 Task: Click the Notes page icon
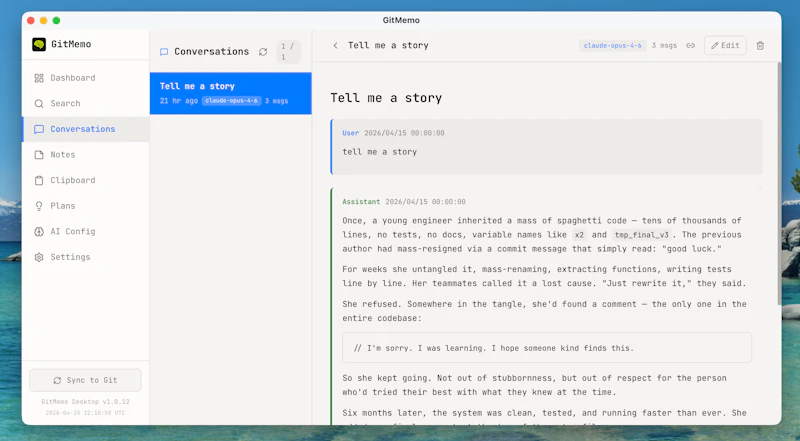pyautogui.click(x=39, y=155)
